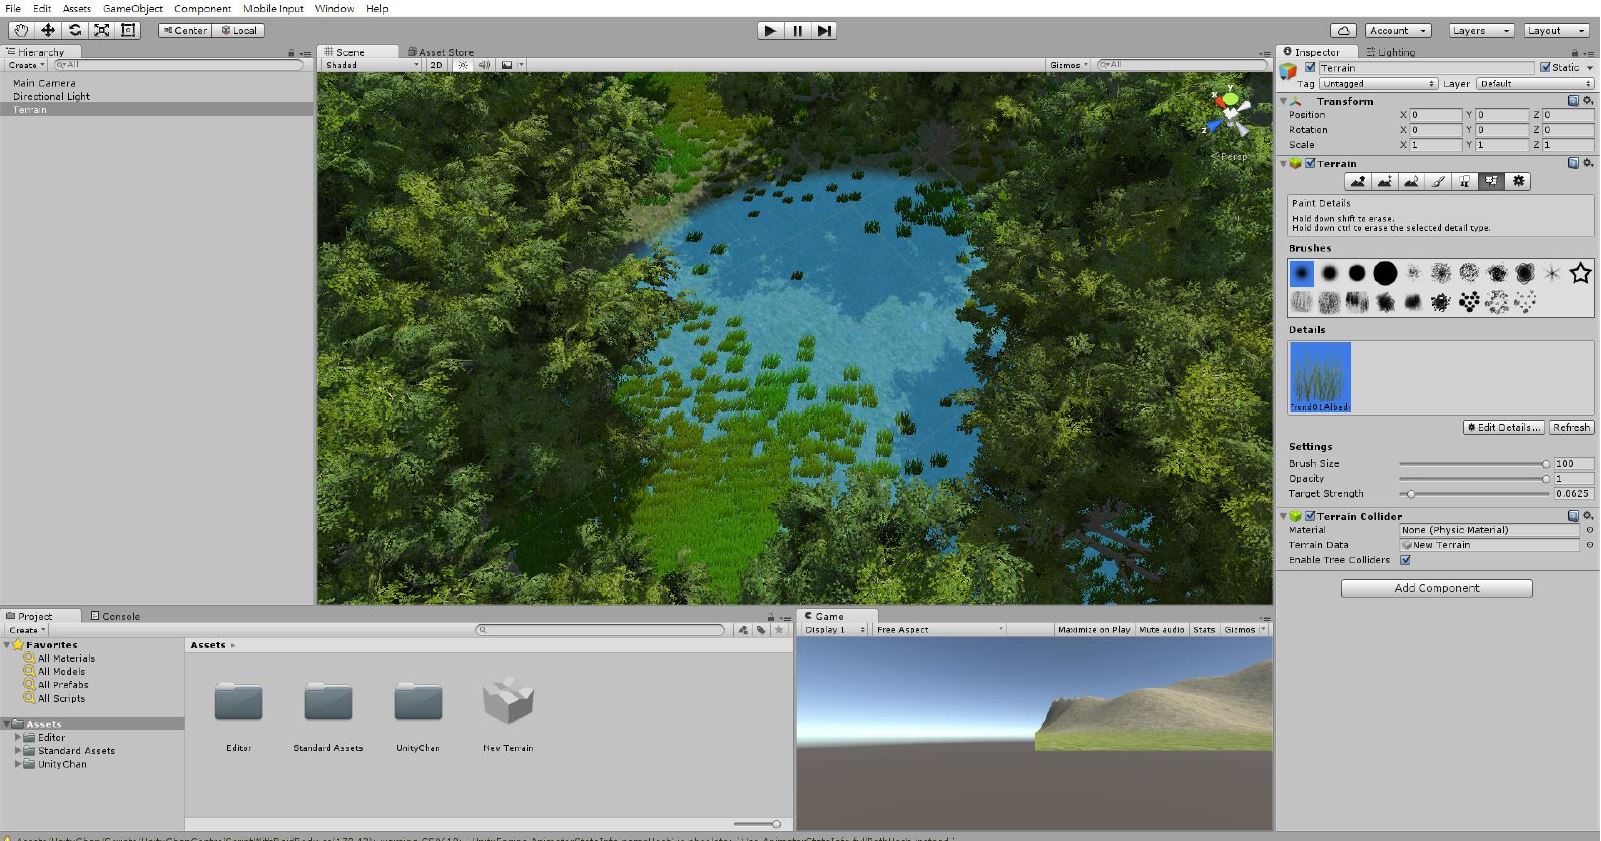Image resolution: width=1601 pixels, height=841 pixels.
Task: Adjust the Brush Size slider
Action: click(x=1474, y=464)
